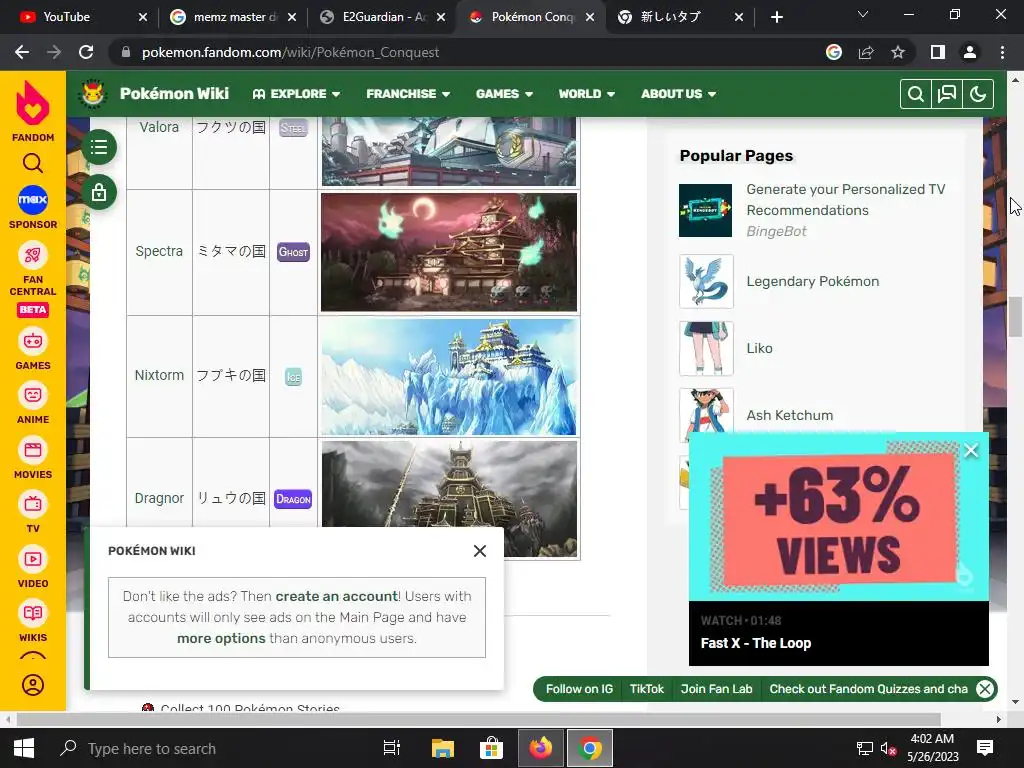Open Chrome three-dot menu
This screenshot has height=768, width=1024.
coord(1002,52)
